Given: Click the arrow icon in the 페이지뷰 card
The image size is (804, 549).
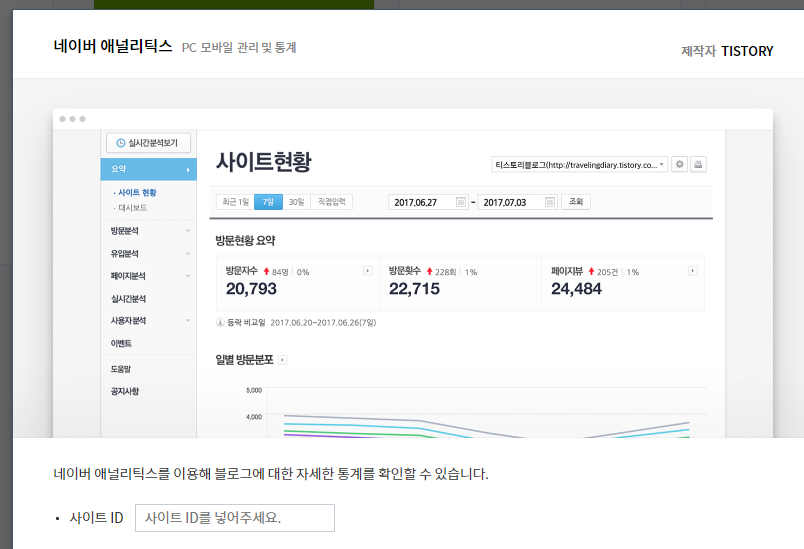Looking at the screenshot, I should tap(693, 271).
